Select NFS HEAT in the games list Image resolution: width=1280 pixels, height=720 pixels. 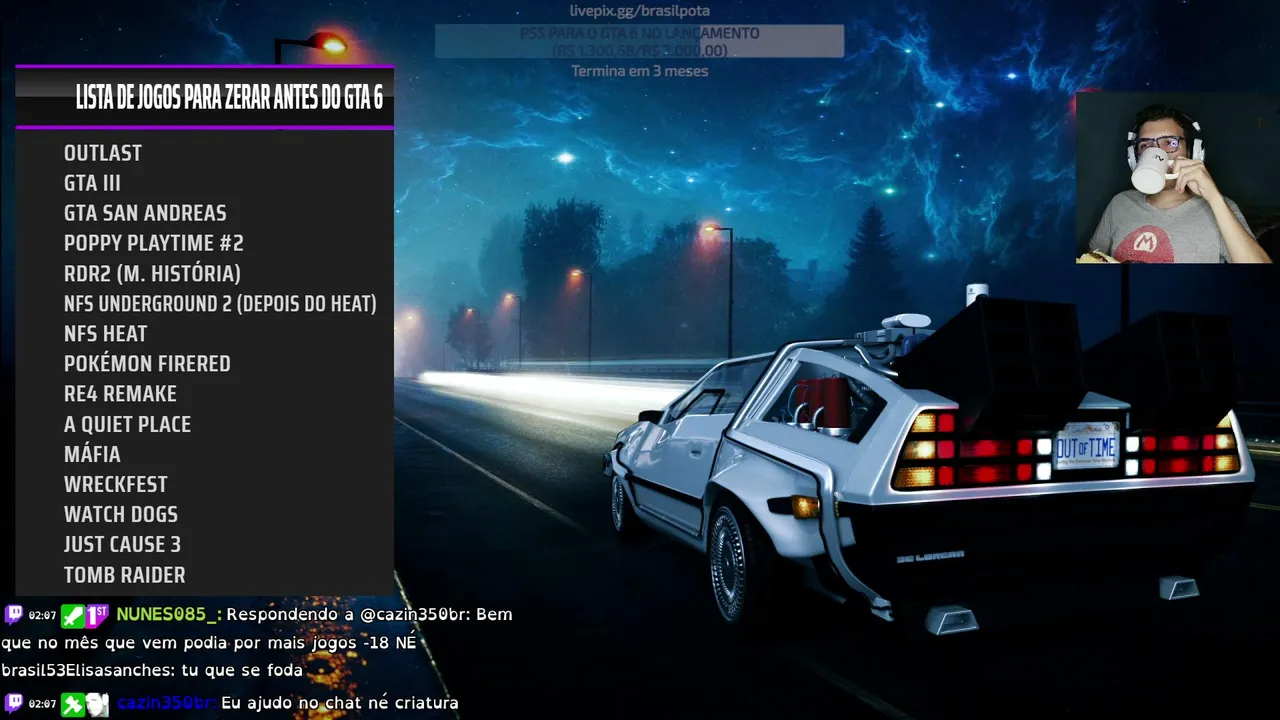tap(105, 334)
